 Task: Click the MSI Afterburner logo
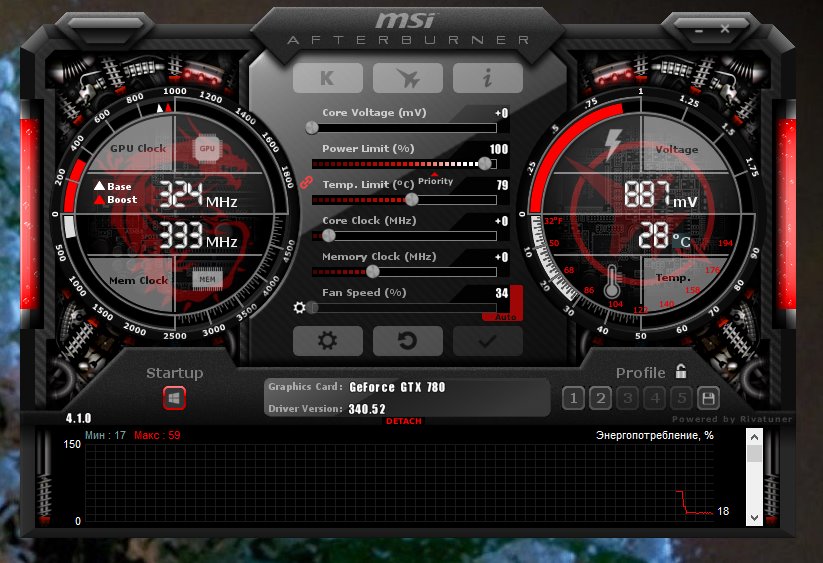point(408,29)
